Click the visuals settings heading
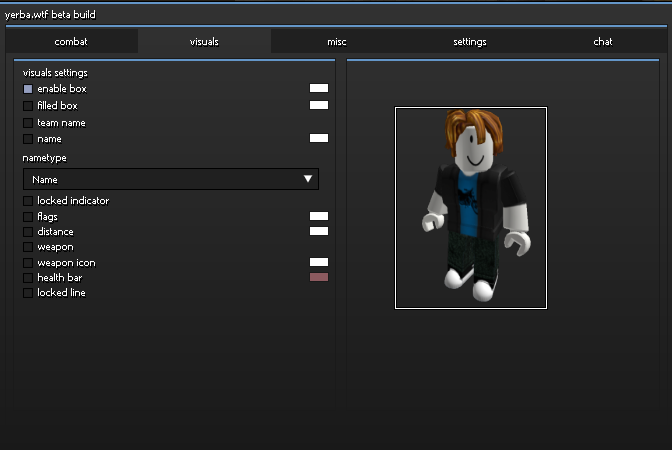 (55, 73)
